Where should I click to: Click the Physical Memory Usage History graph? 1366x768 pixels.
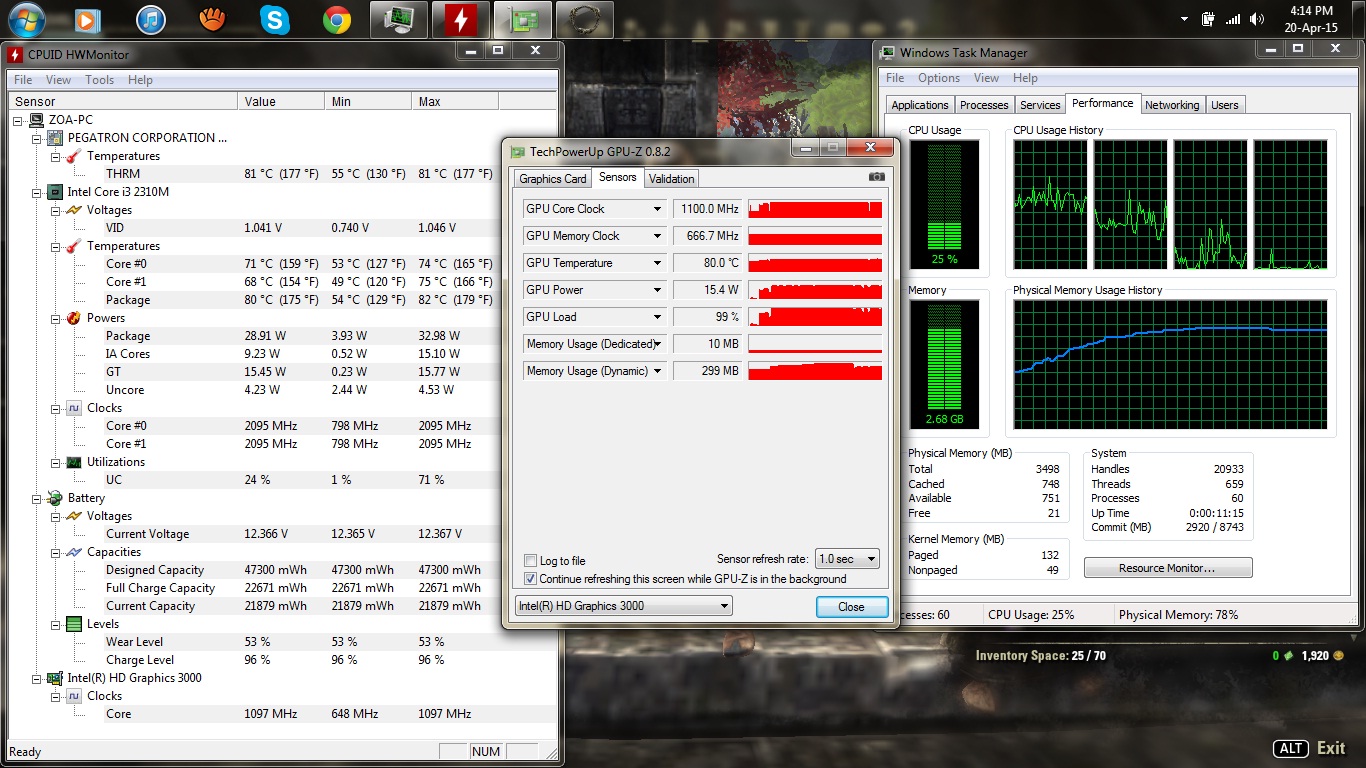pos(1170,364)
